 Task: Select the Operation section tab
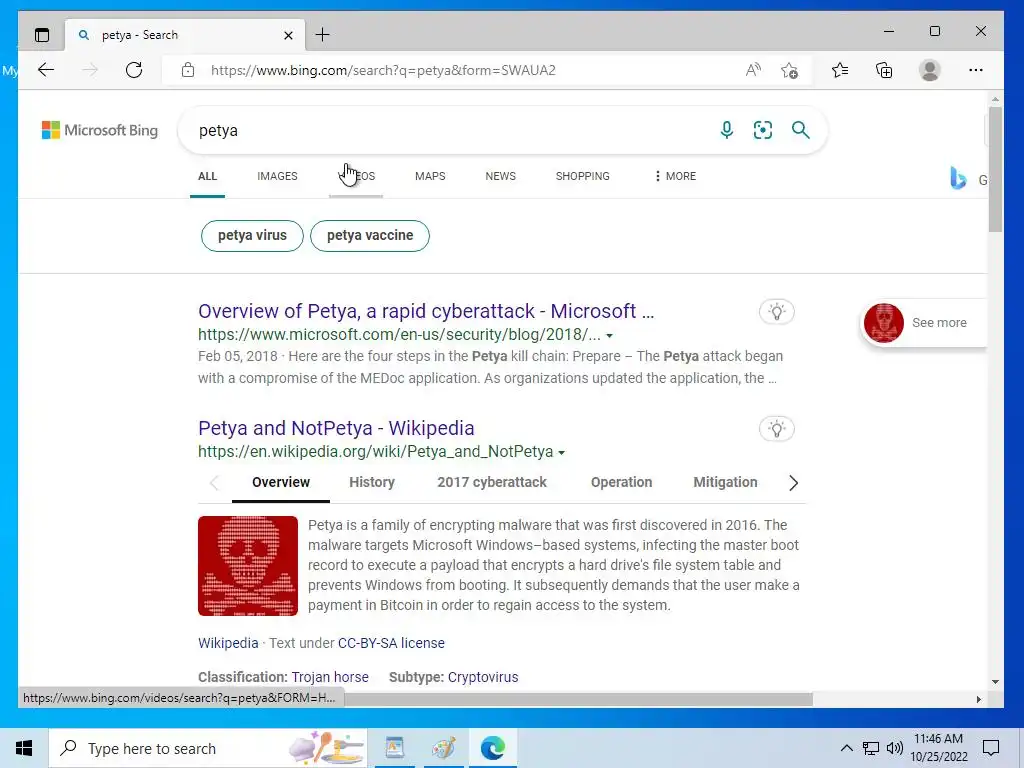click(x=621, y=483)
